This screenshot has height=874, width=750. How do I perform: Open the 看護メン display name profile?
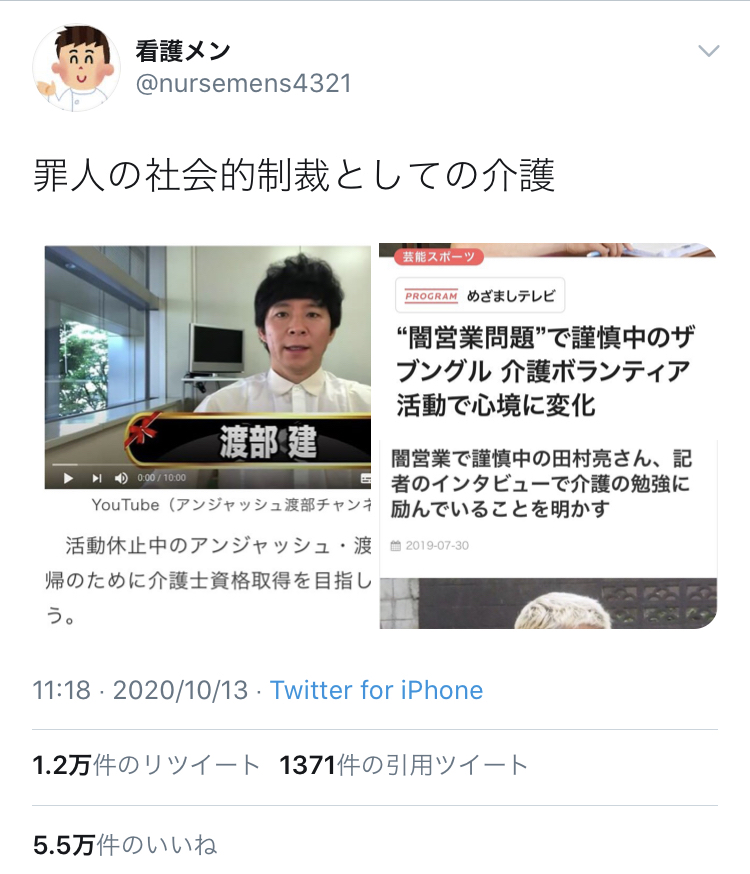pos(183,51)
